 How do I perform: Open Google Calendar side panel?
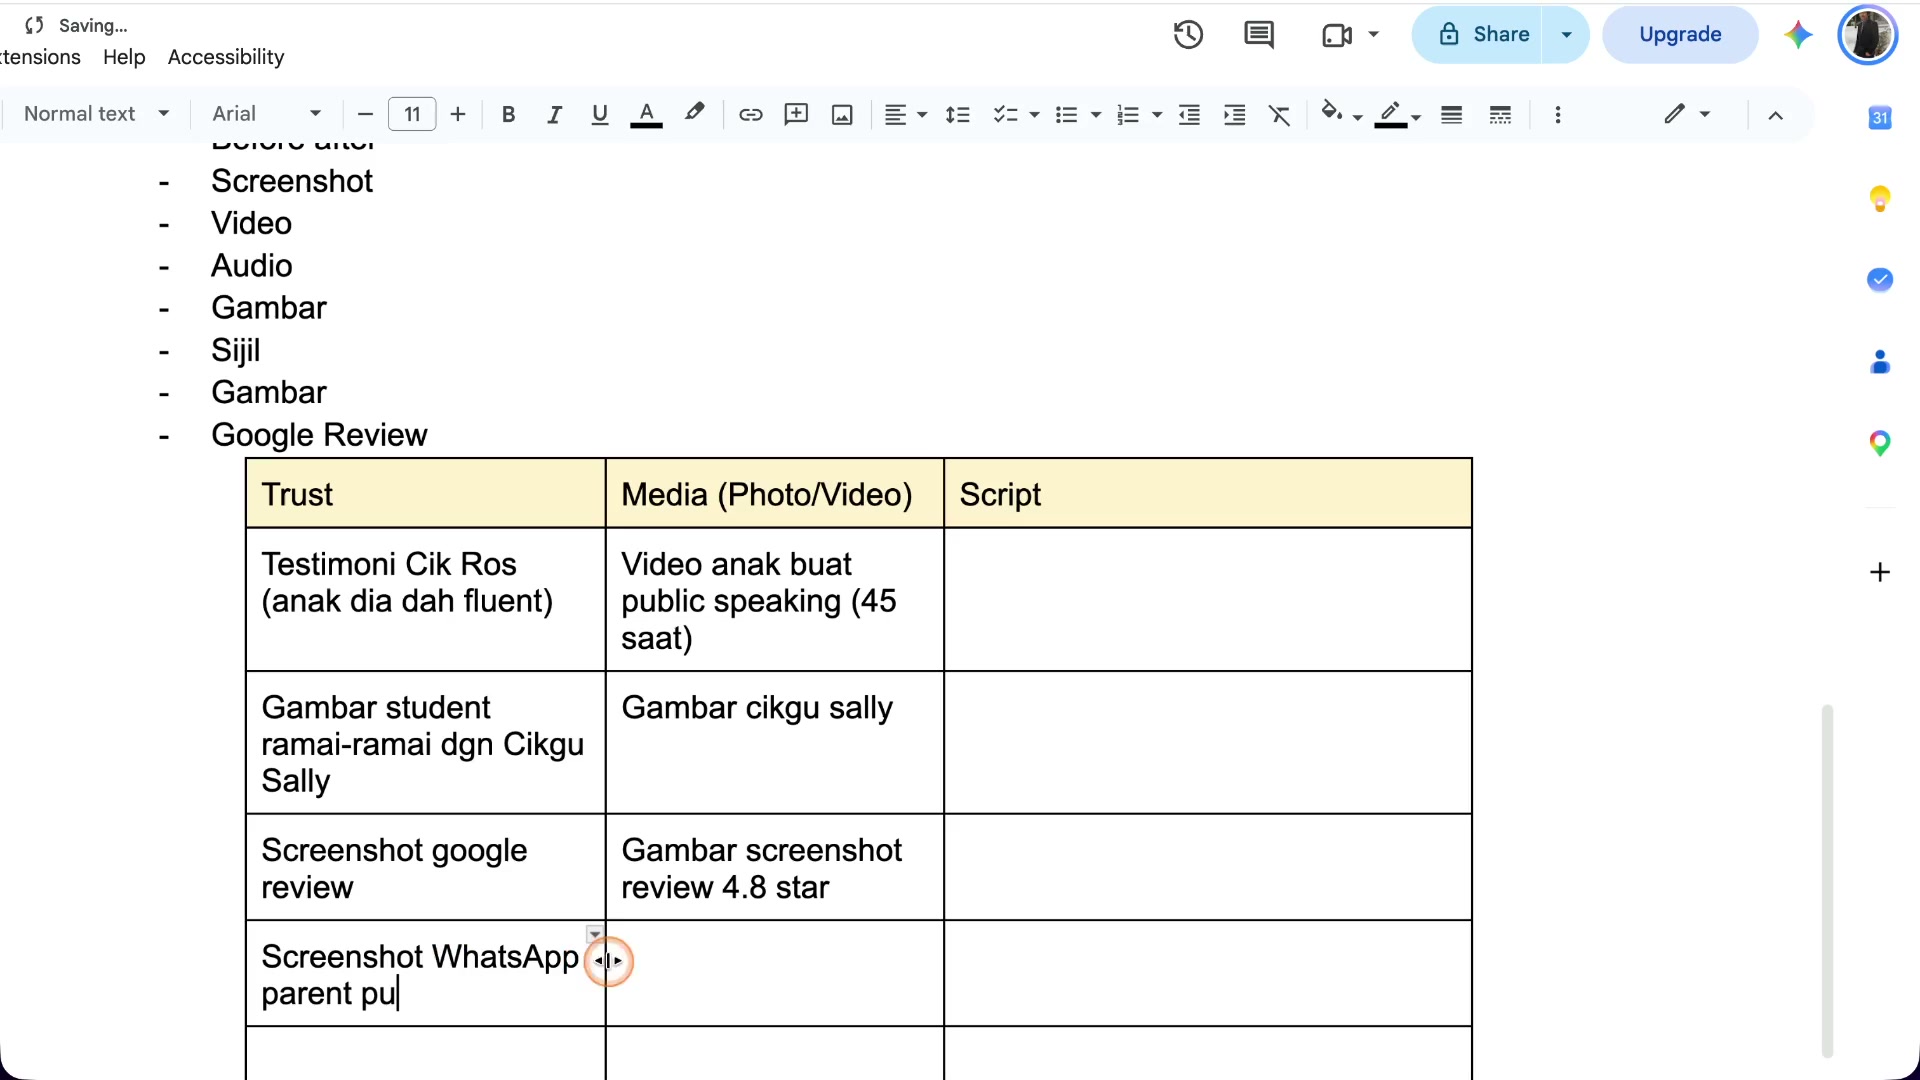pos(1880,117)
